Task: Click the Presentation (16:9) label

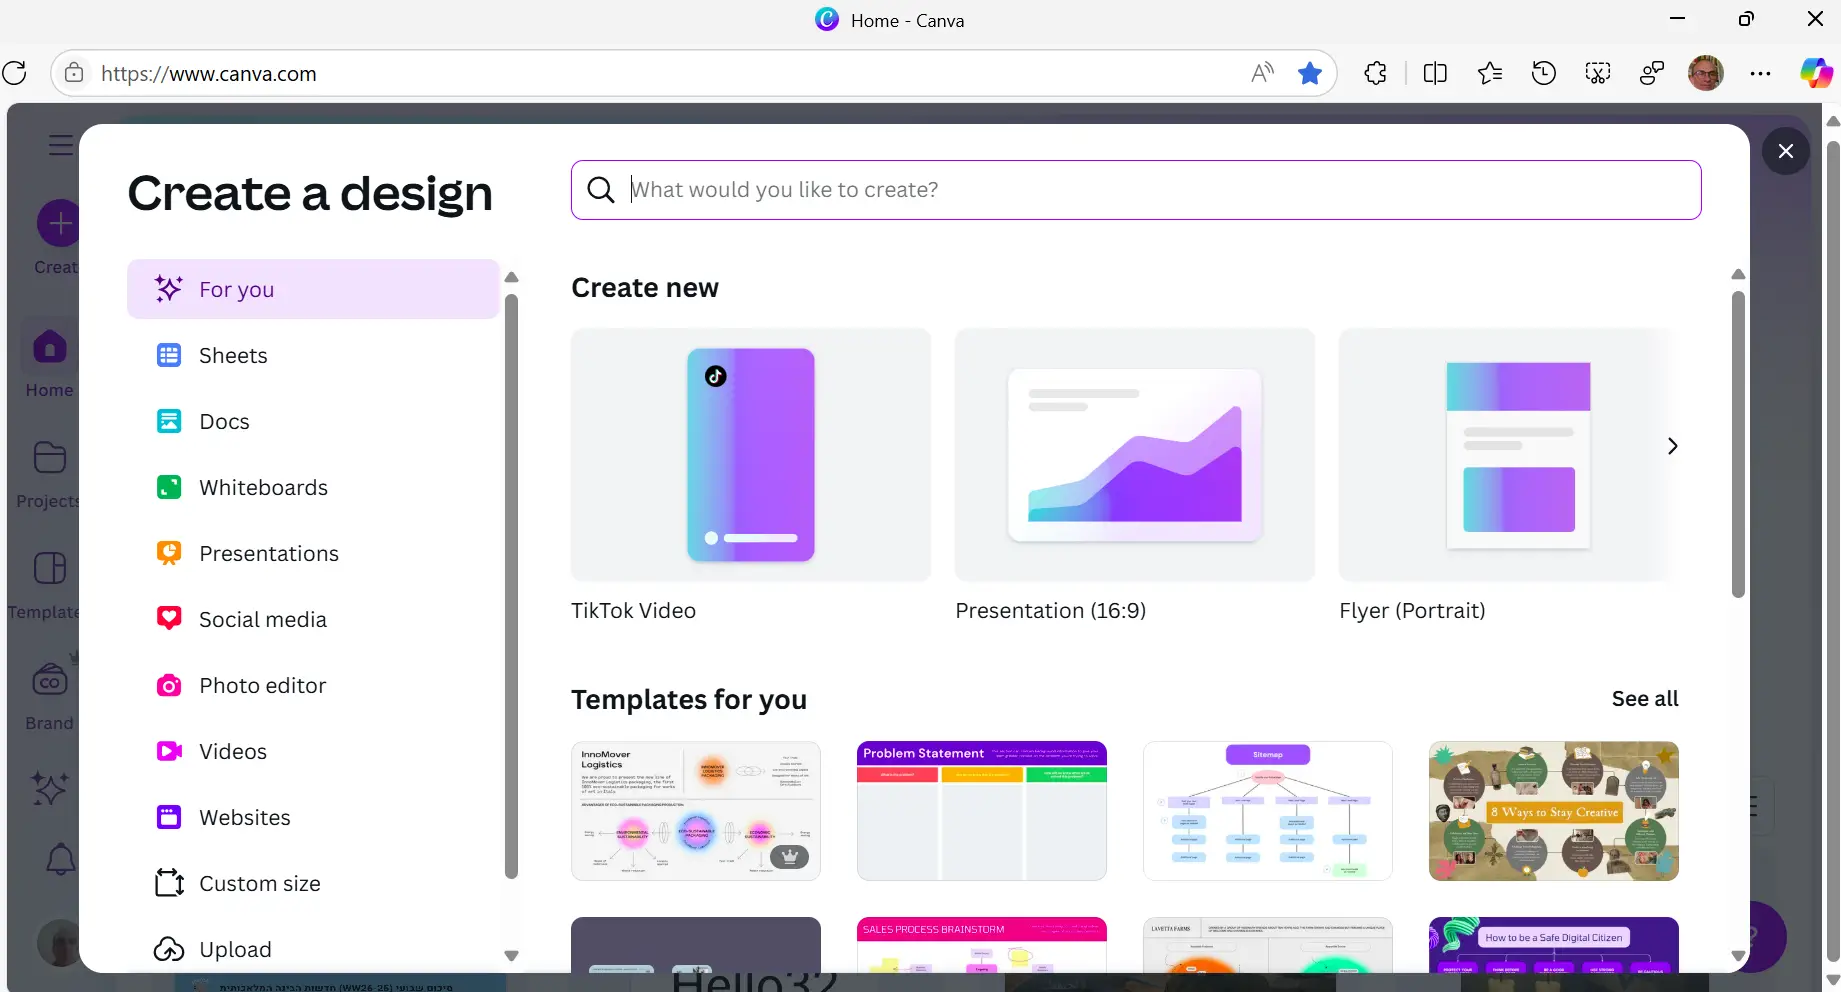Action: pos(1050,611)
